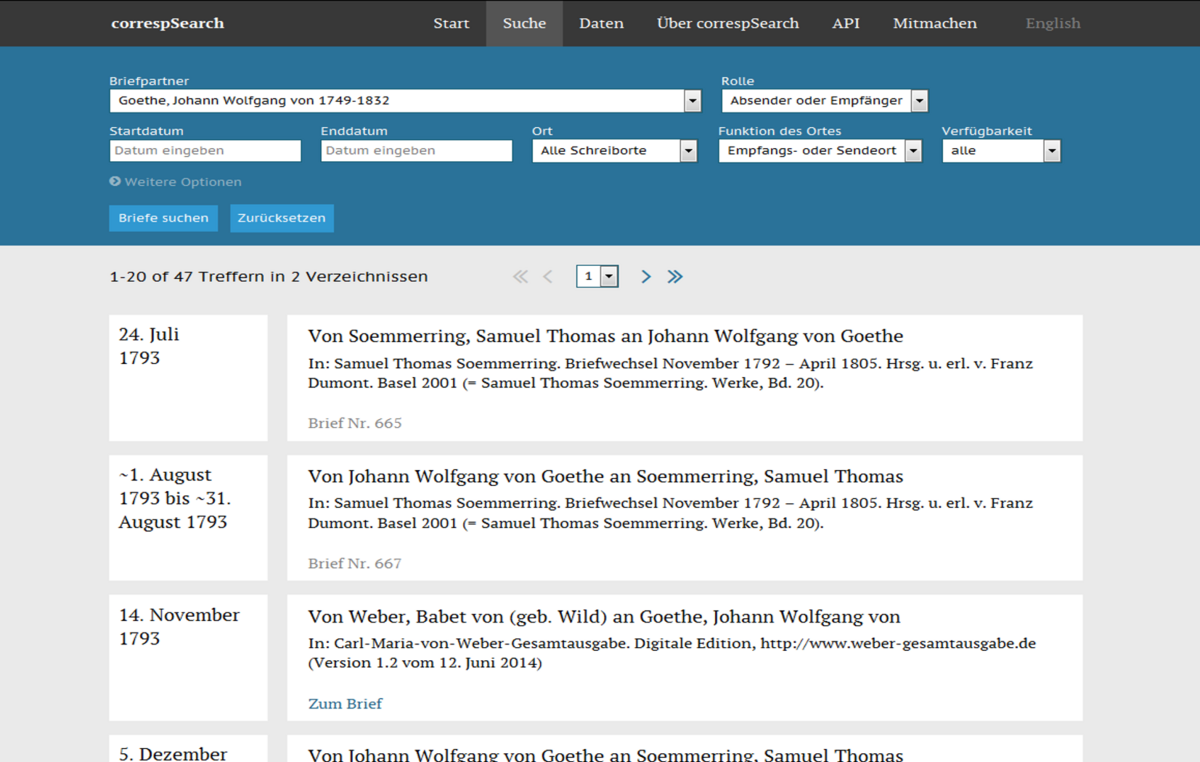Open the Daten menu item

[x=601, y=23]
